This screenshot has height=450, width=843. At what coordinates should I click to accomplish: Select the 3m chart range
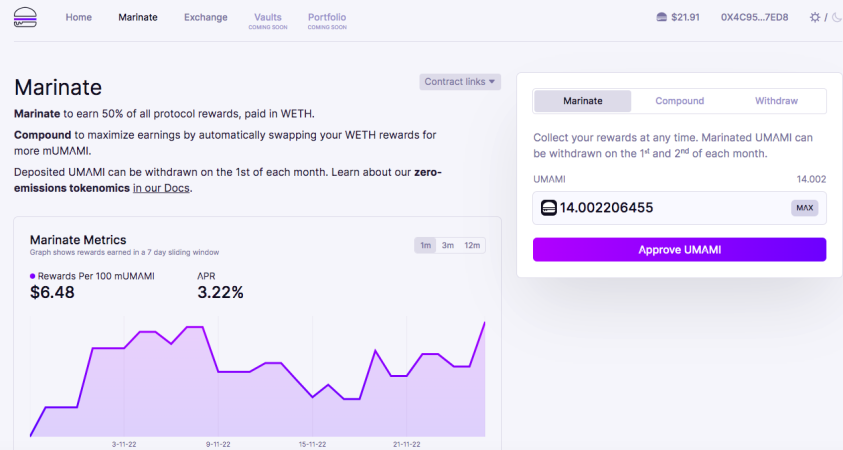448,245
